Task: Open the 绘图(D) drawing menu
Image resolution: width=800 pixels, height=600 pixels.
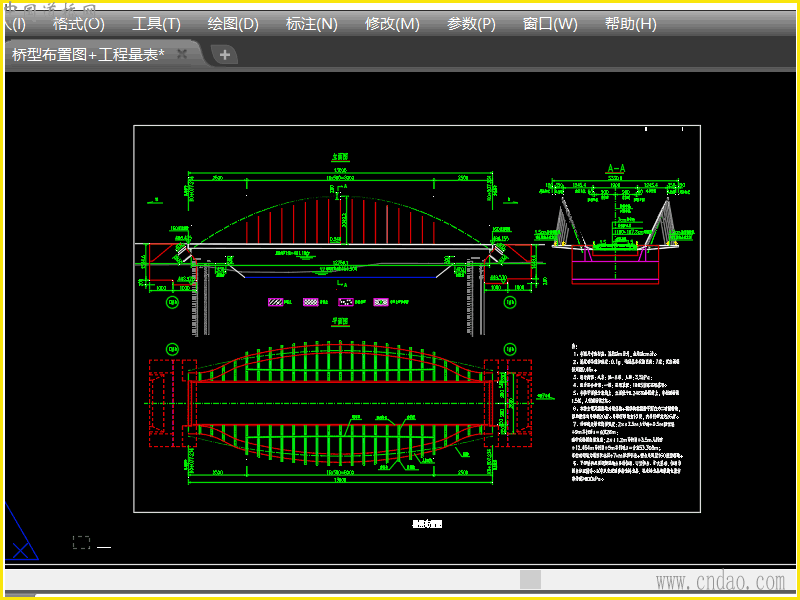Action: [x=232, y=24]
